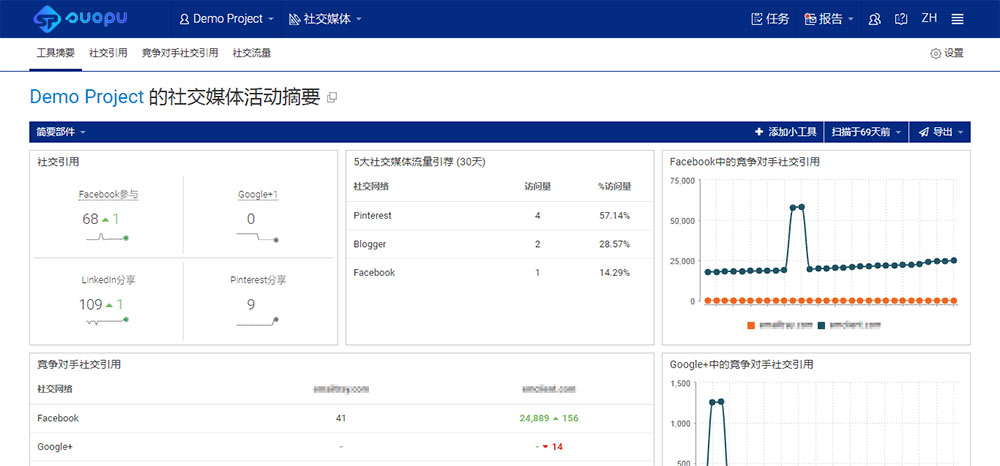Toggle orange series in Facebook chart legend
Image resolution: width=1000 pixels, height=466 pixels.
pos(751,325)
